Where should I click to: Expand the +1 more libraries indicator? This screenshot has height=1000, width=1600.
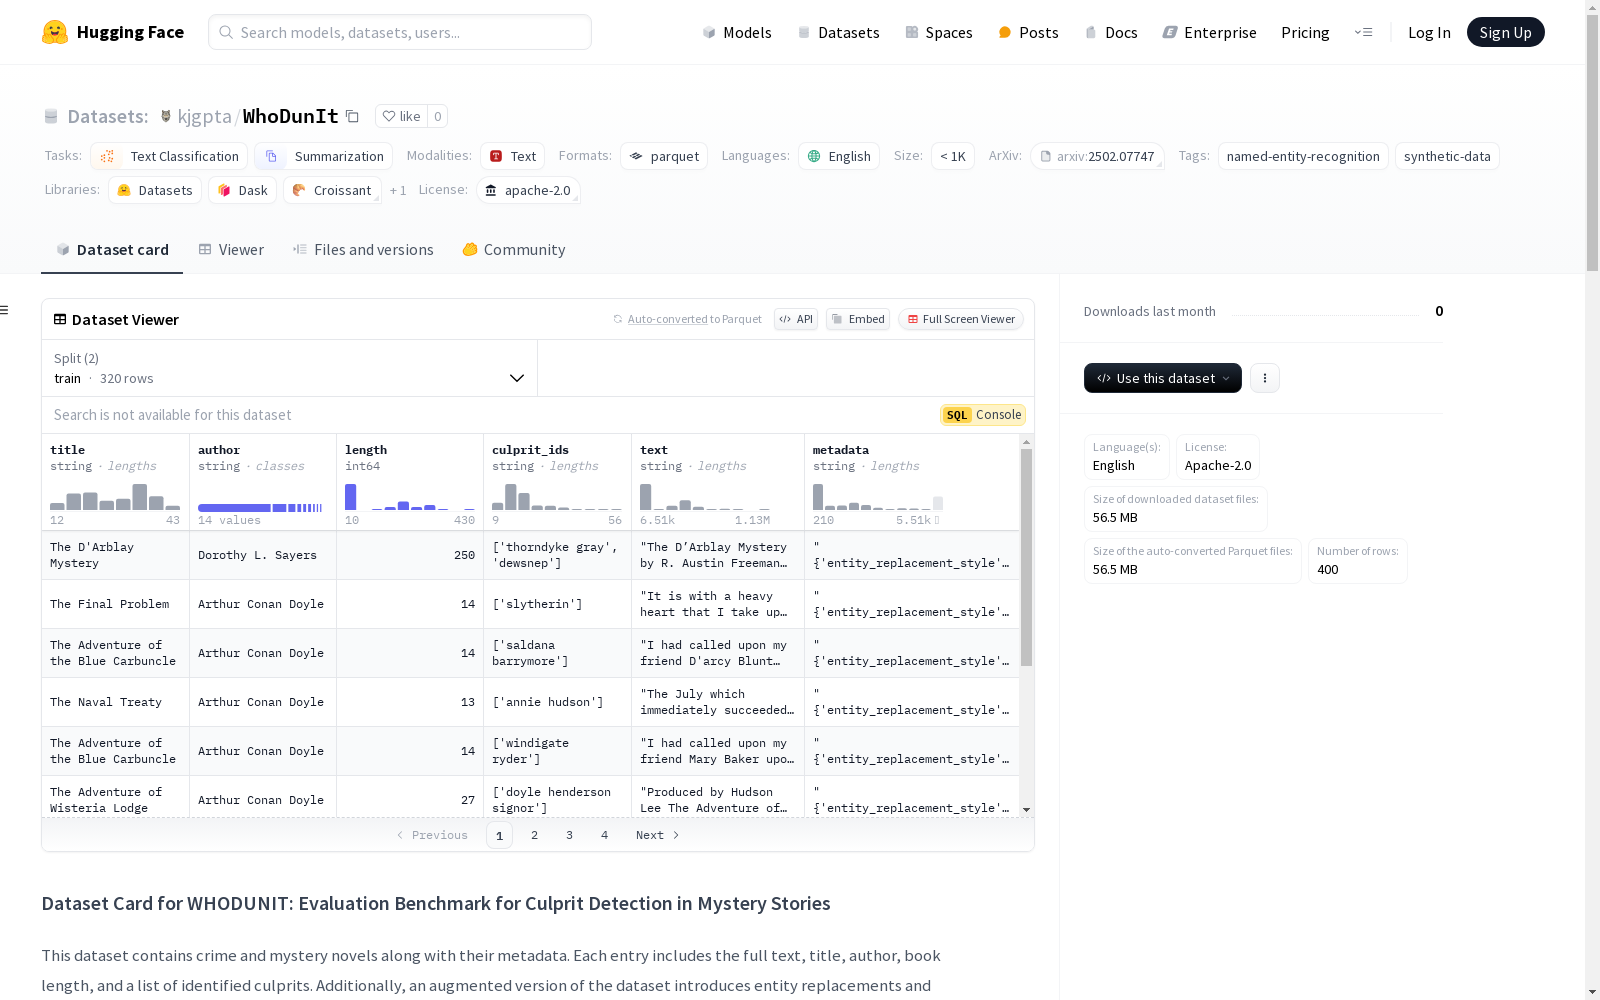click(x=398, y=190)
